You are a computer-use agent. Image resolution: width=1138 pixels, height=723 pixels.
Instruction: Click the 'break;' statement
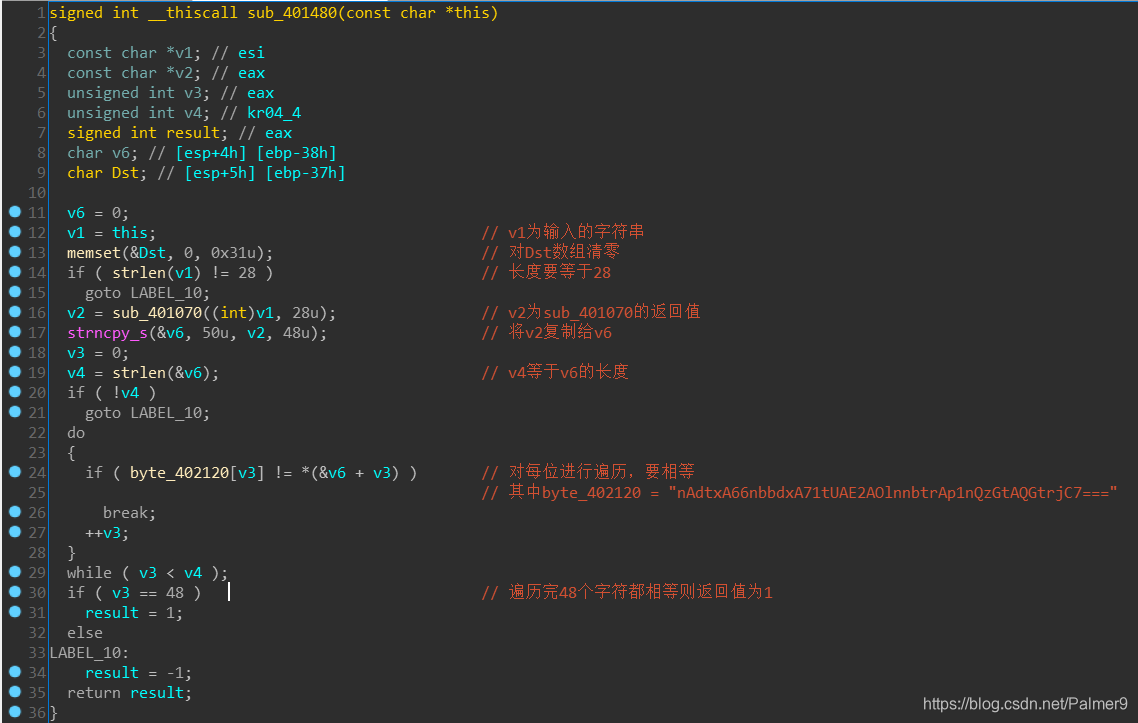[x=129, y=512]
